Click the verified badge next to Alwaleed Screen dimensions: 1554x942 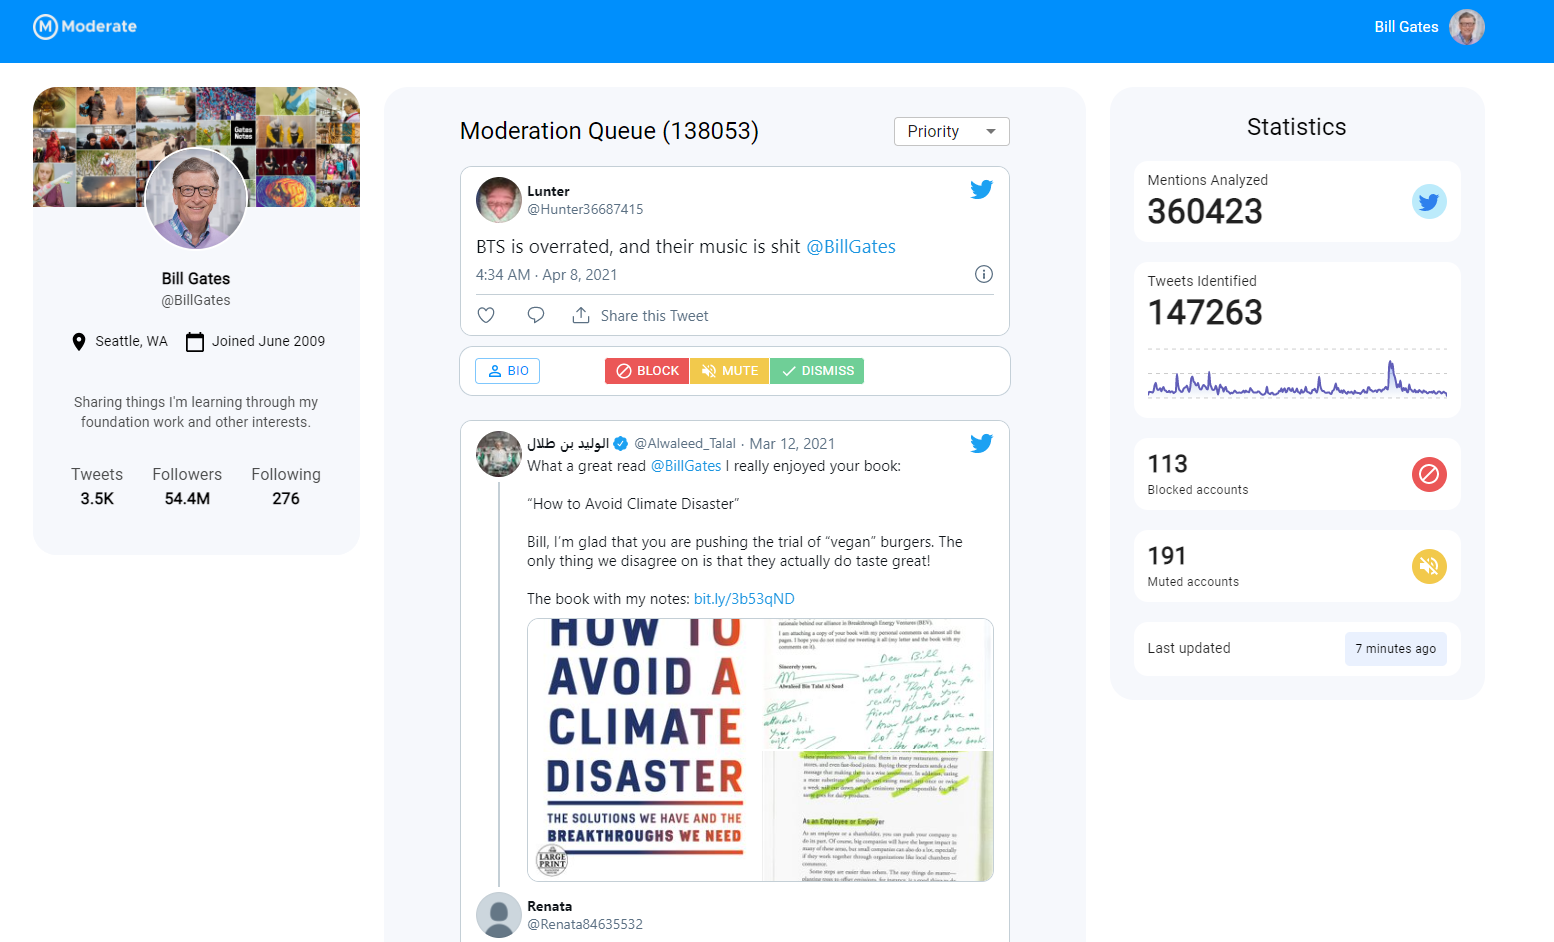pyautogui.click(x=621, y=443)
